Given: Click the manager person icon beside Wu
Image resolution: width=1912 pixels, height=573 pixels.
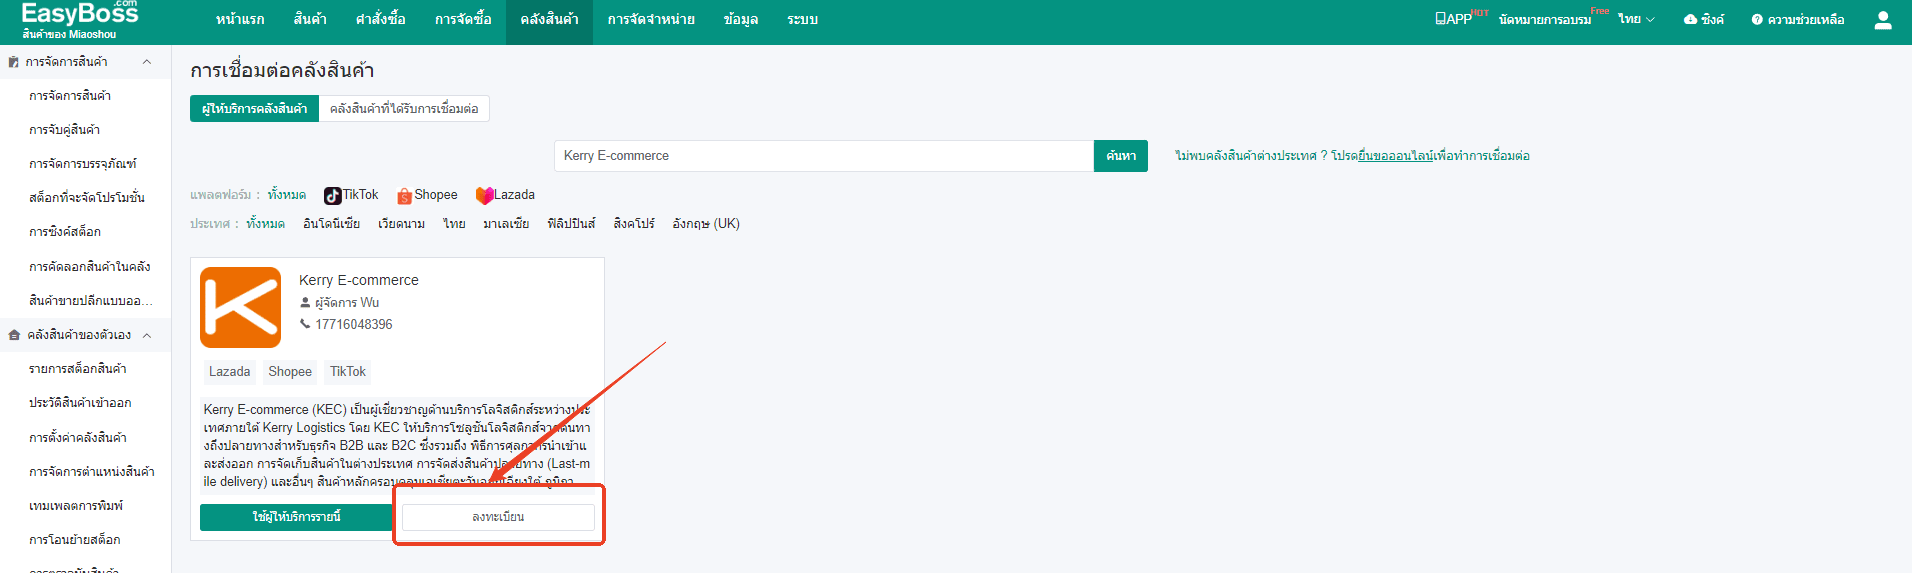Looking at the screenshot, I should pos(305,302).
